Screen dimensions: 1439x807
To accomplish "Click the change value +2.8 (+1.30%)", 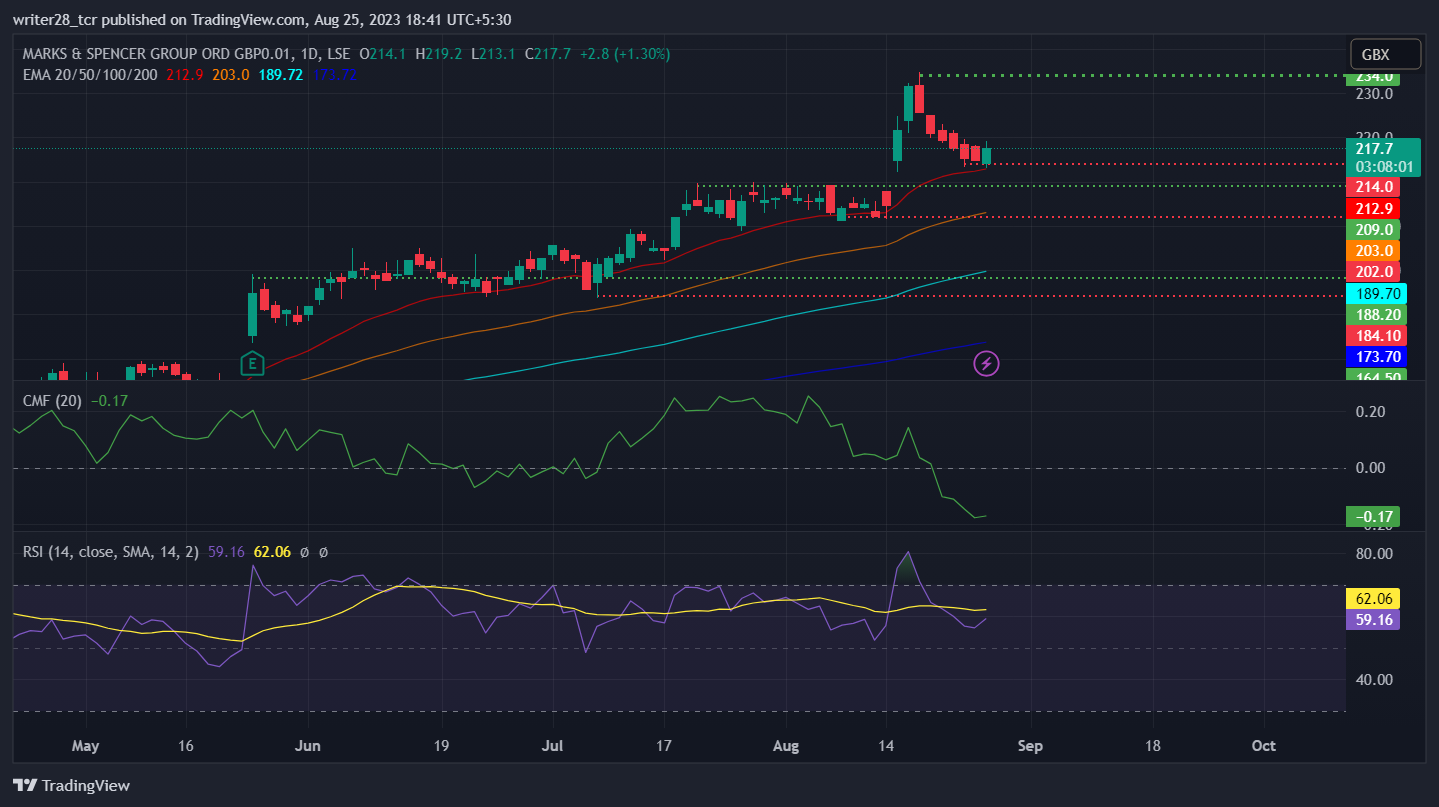I will 625,54.
